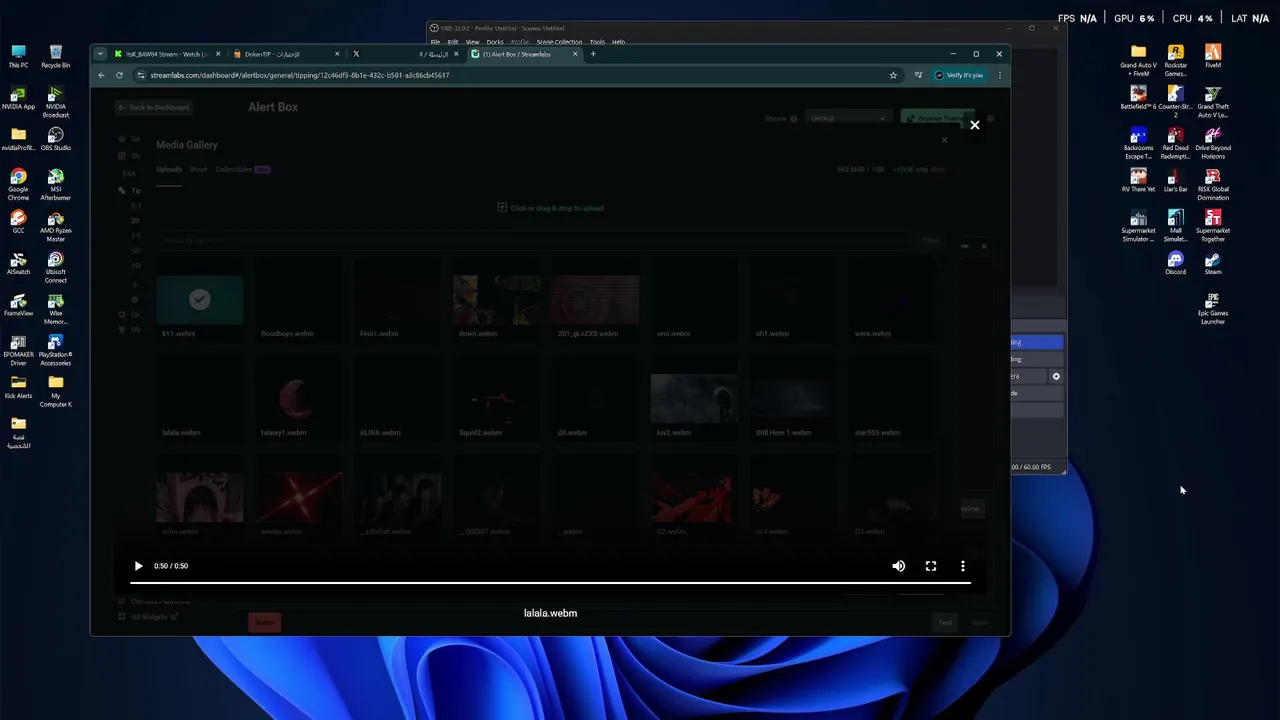Screen dimensions: 1280x720
Task: Open Chrome's three-dot menu
Action: coord(999,75)
